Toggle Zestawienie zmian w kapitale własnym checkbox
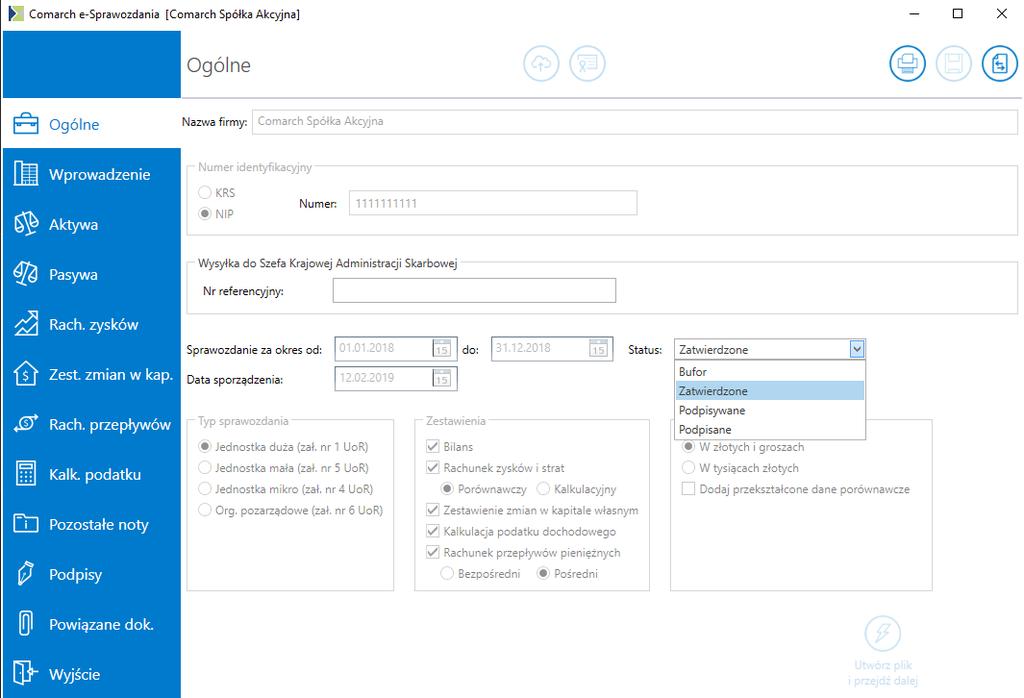This screenshot has width=1024, height=698. point(432,510)
